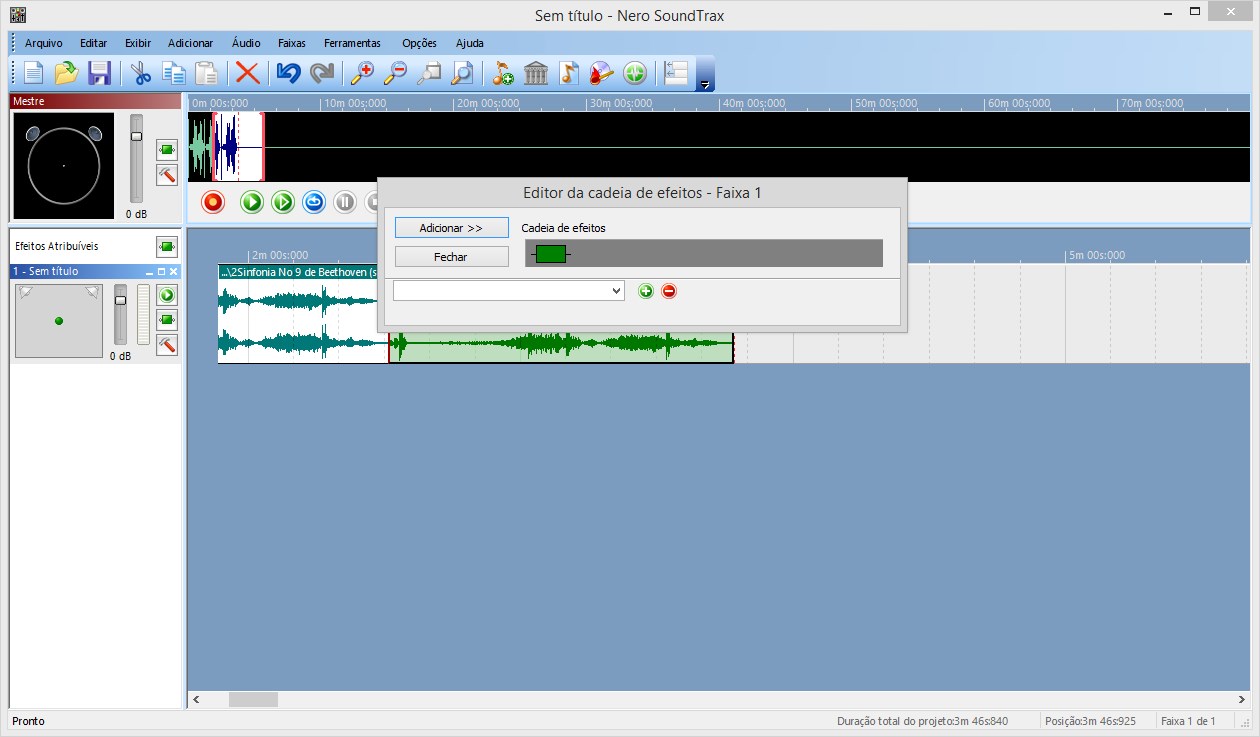Open the Faixas menu
Viewport: 1260px width, 737px height.
point(292,43)
